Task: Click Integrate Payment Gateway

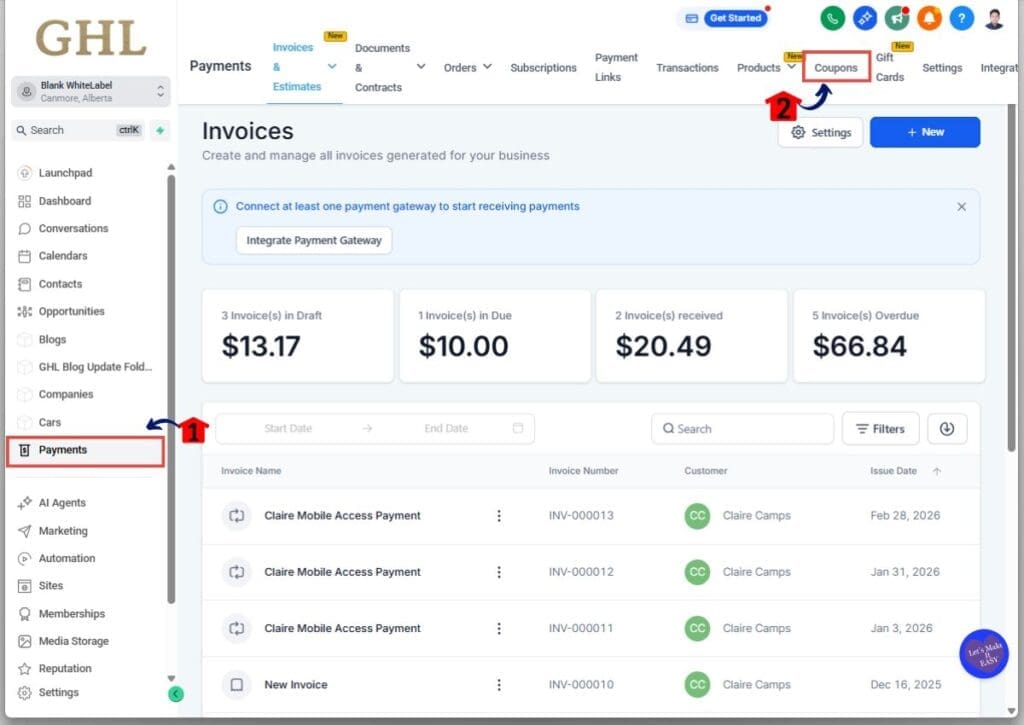Action: pos(312,240)
